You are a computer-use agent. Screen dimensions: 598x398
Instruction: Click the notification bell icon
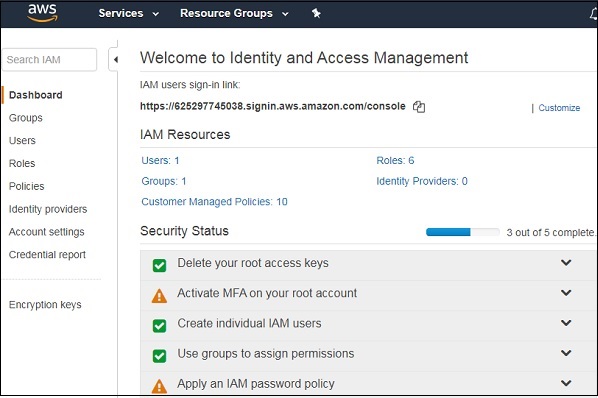click(593, 14)
